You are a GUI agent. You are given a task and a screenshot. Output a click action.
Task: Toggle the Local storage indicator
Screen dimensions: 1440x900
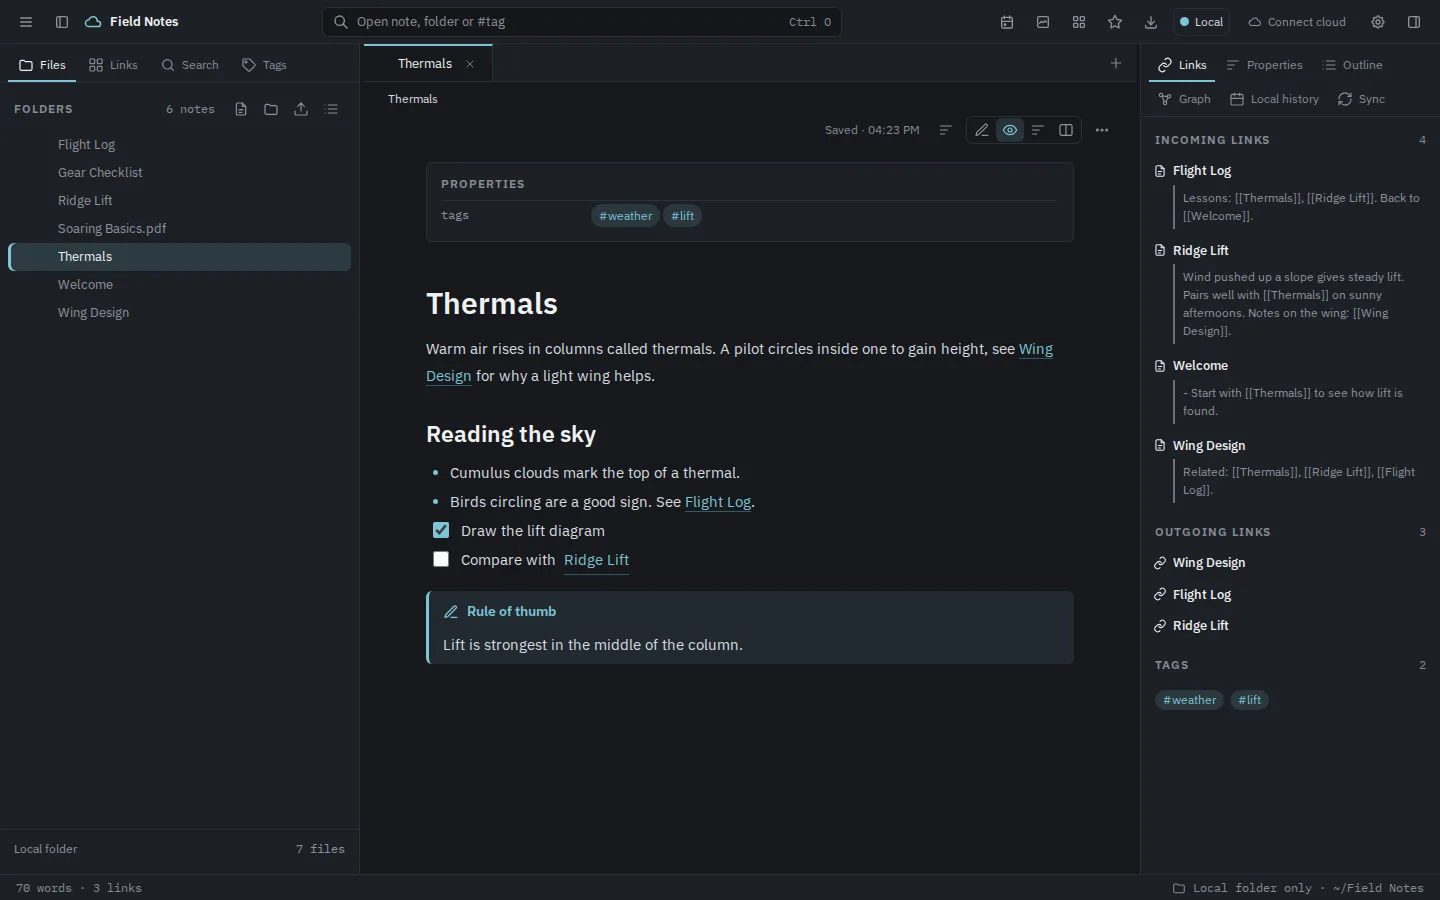coord(1201,22)
